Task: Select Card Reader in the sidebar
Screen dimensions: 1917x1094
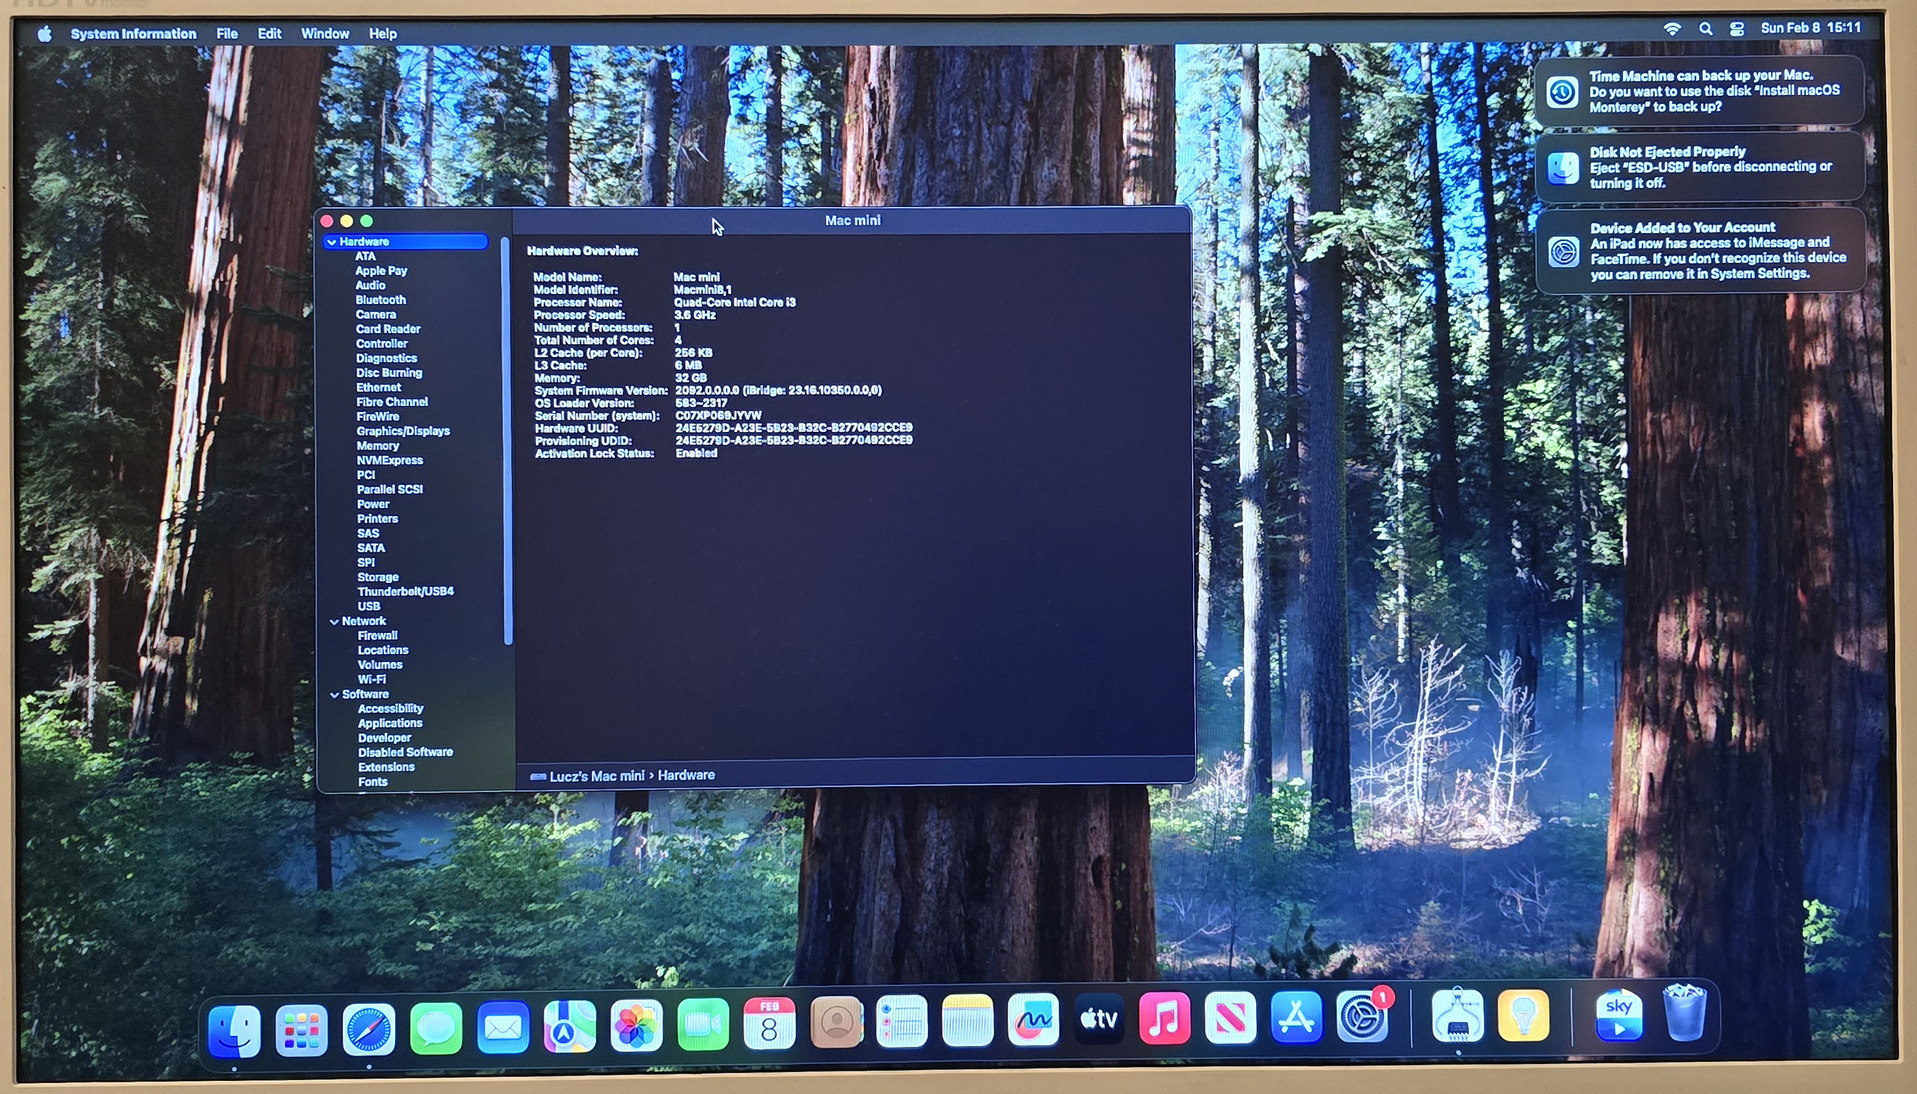Action: click(x=388, y=329)
